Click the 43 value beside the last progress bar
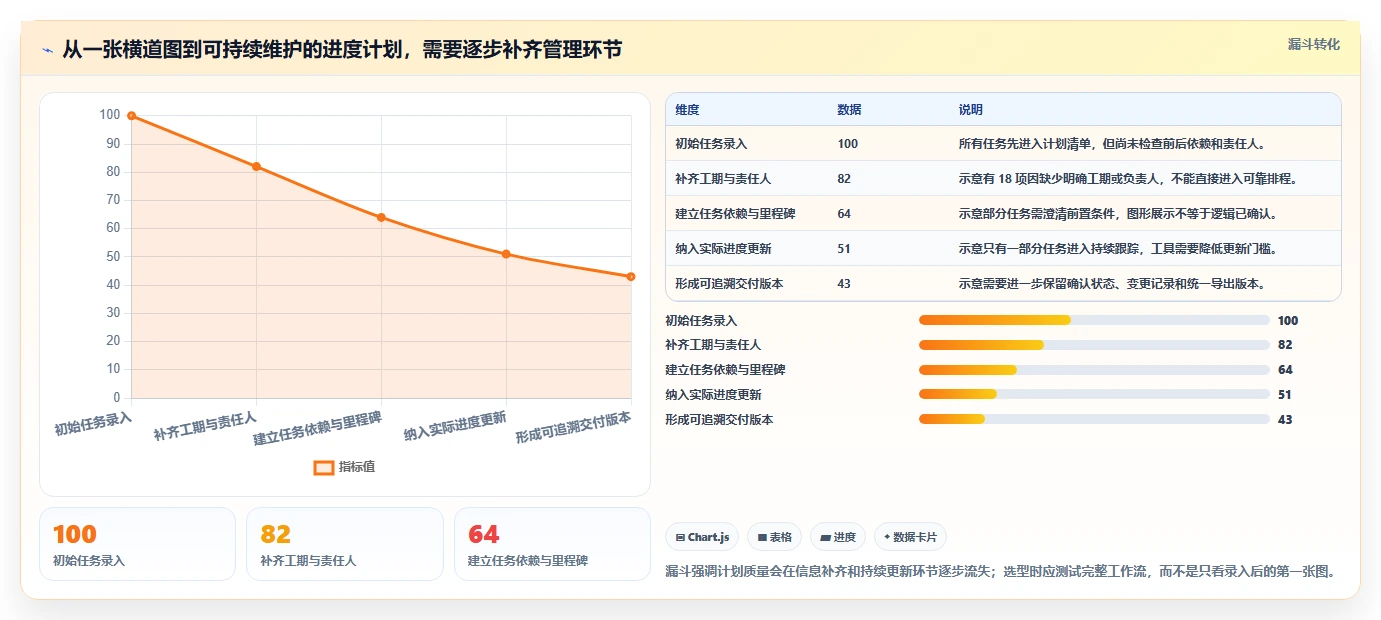 (x=1285, y=420)
